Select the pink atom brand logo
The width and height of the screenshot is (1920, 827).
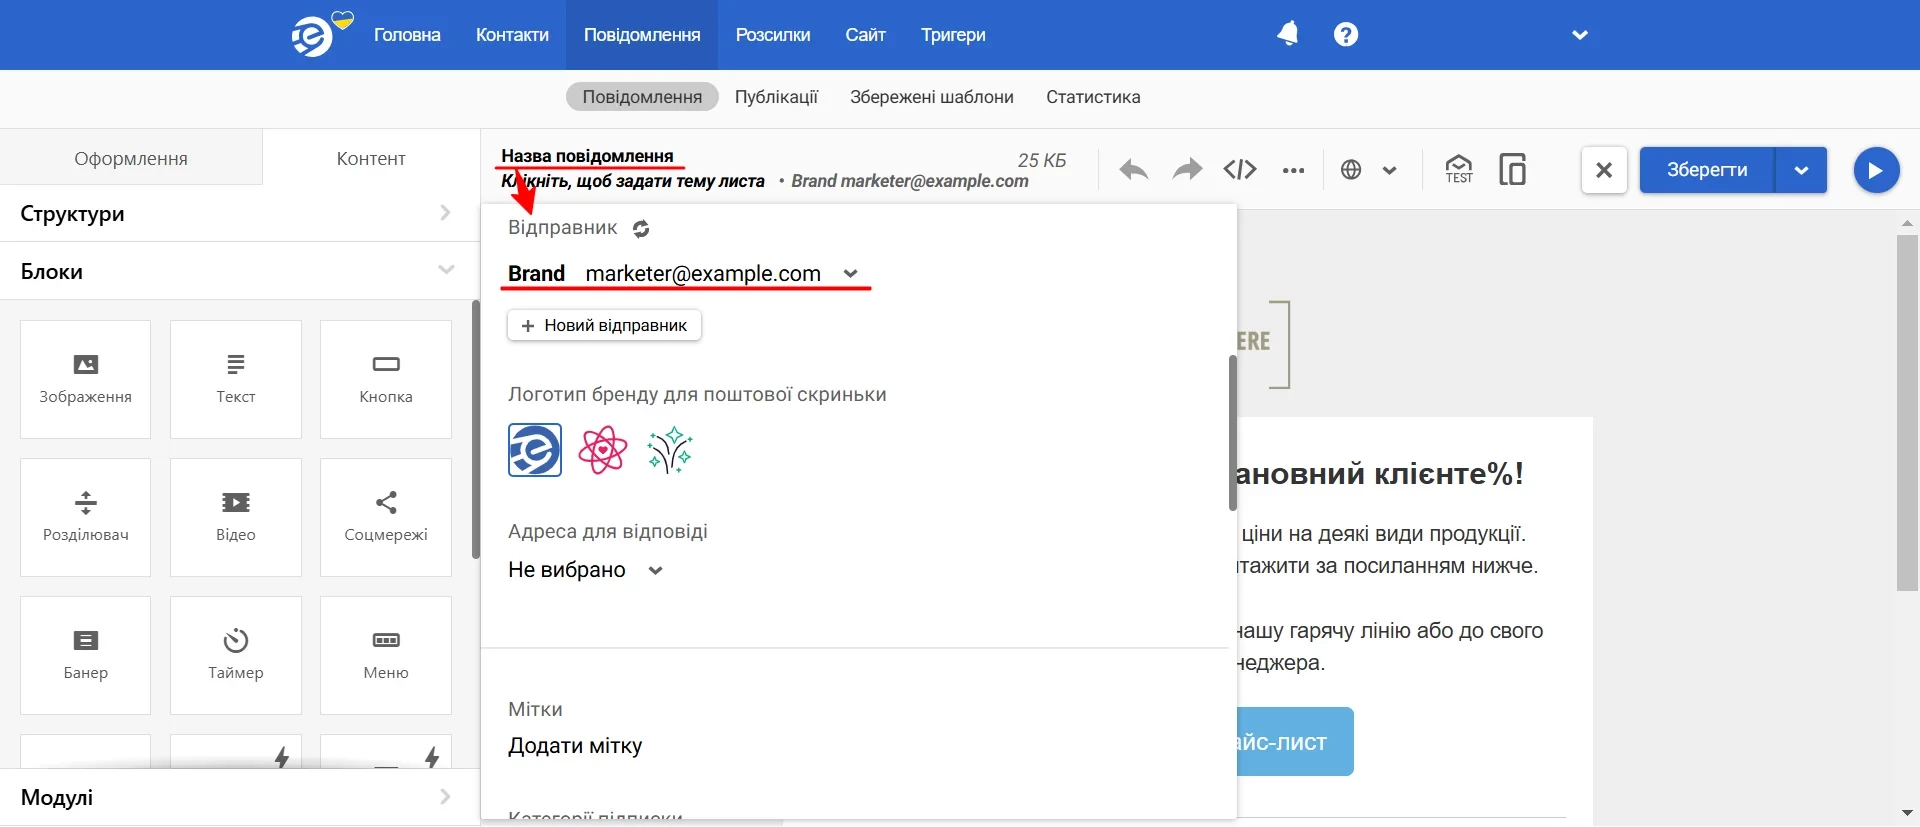pyautogui.click(x=603, y=450)
